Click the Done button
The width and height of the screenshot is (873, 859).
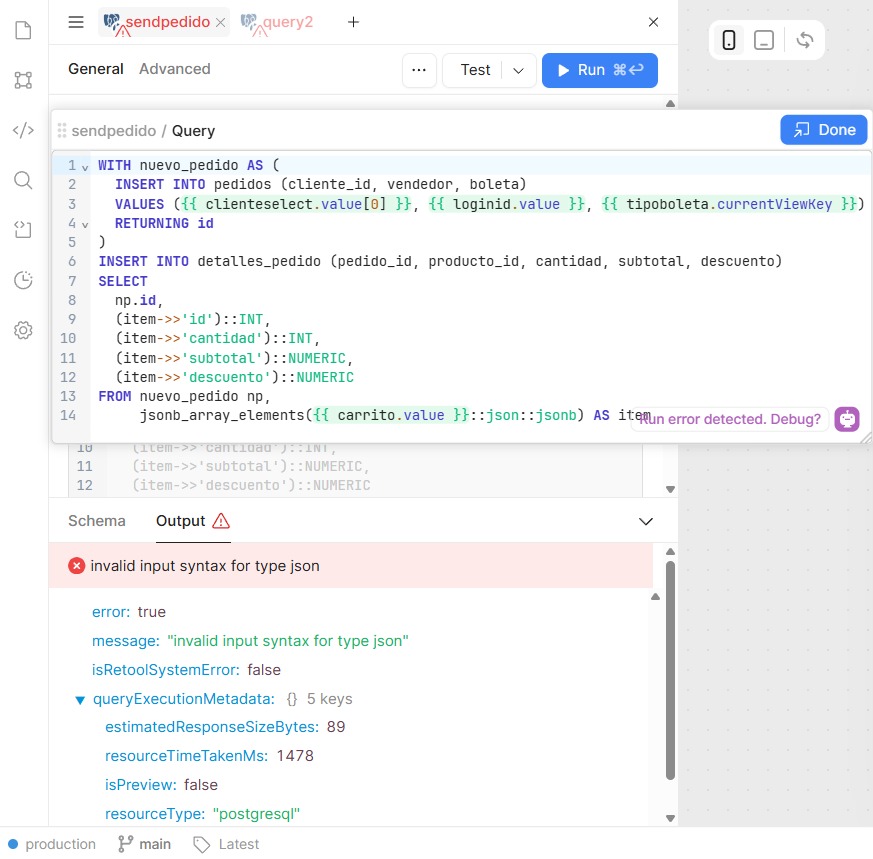(x=824, y=130)
